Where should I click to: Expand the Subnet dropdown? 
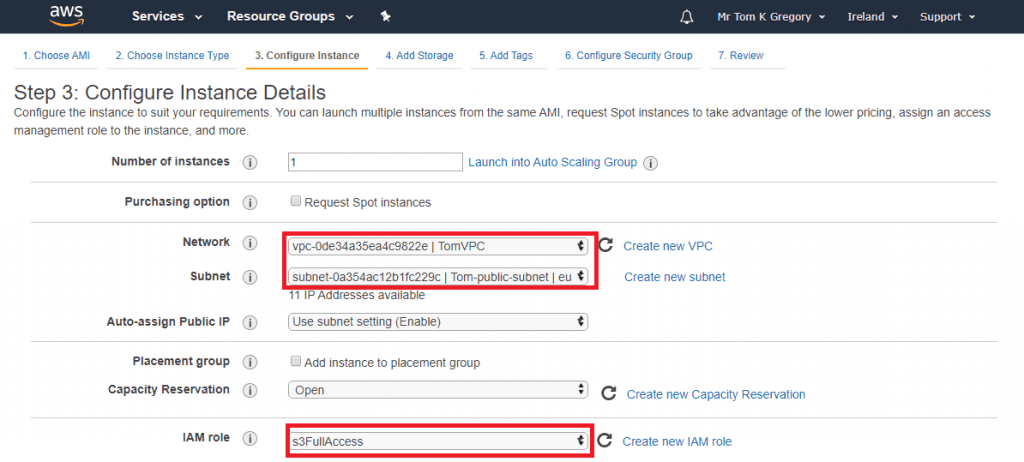click(x=437, y=276)
